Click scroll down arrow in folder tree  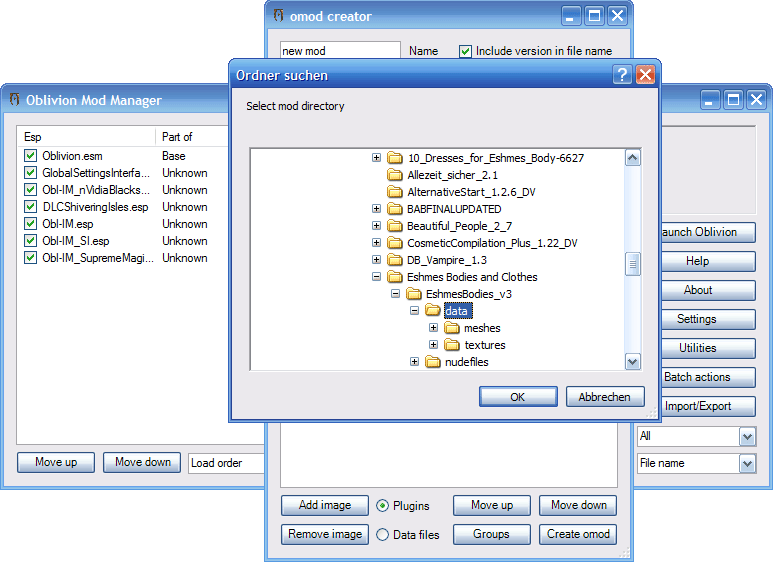click(x=633, y=362)
